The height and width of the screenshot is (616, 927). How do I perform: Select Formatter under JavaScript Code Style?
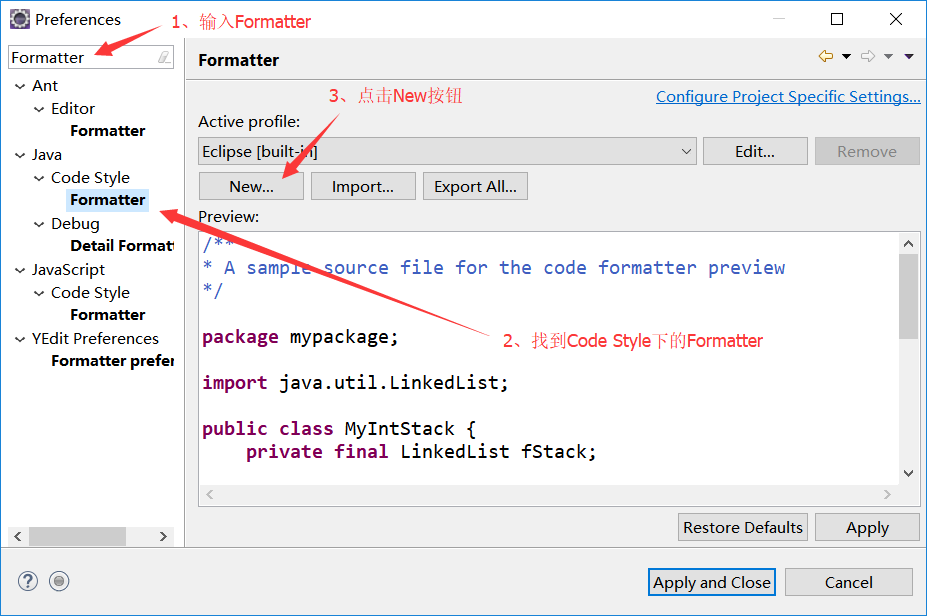tap(108, 315)
